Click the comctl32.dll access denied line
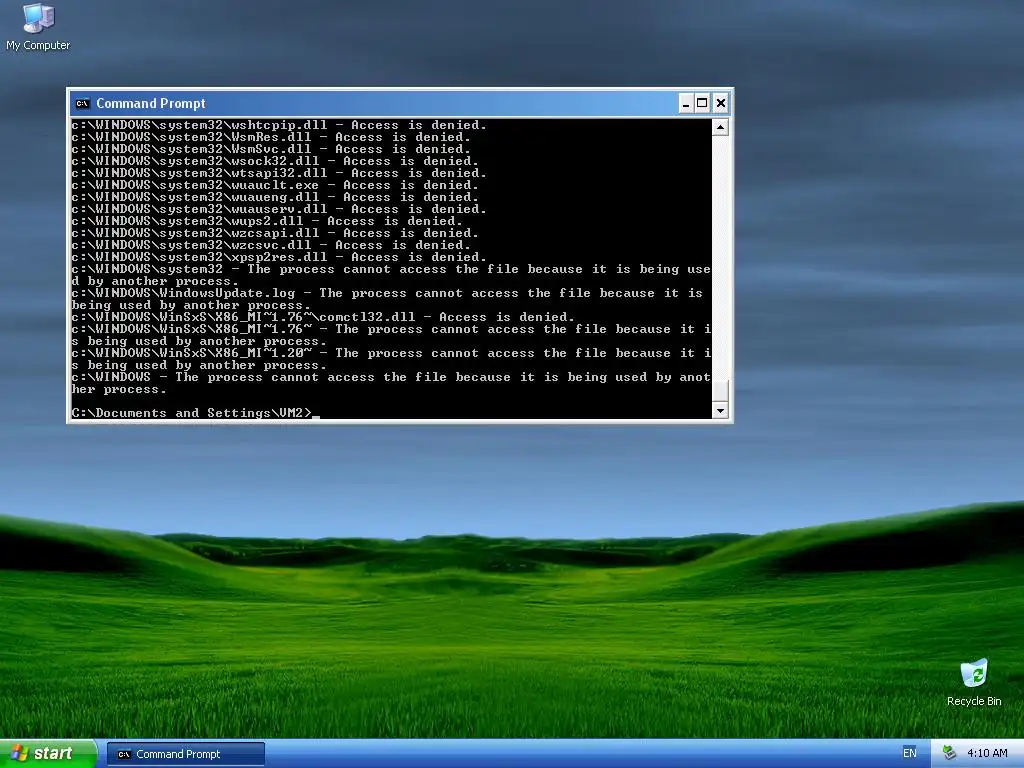The width and height of the screenshot is (1024, 768). tap(323, 317)
